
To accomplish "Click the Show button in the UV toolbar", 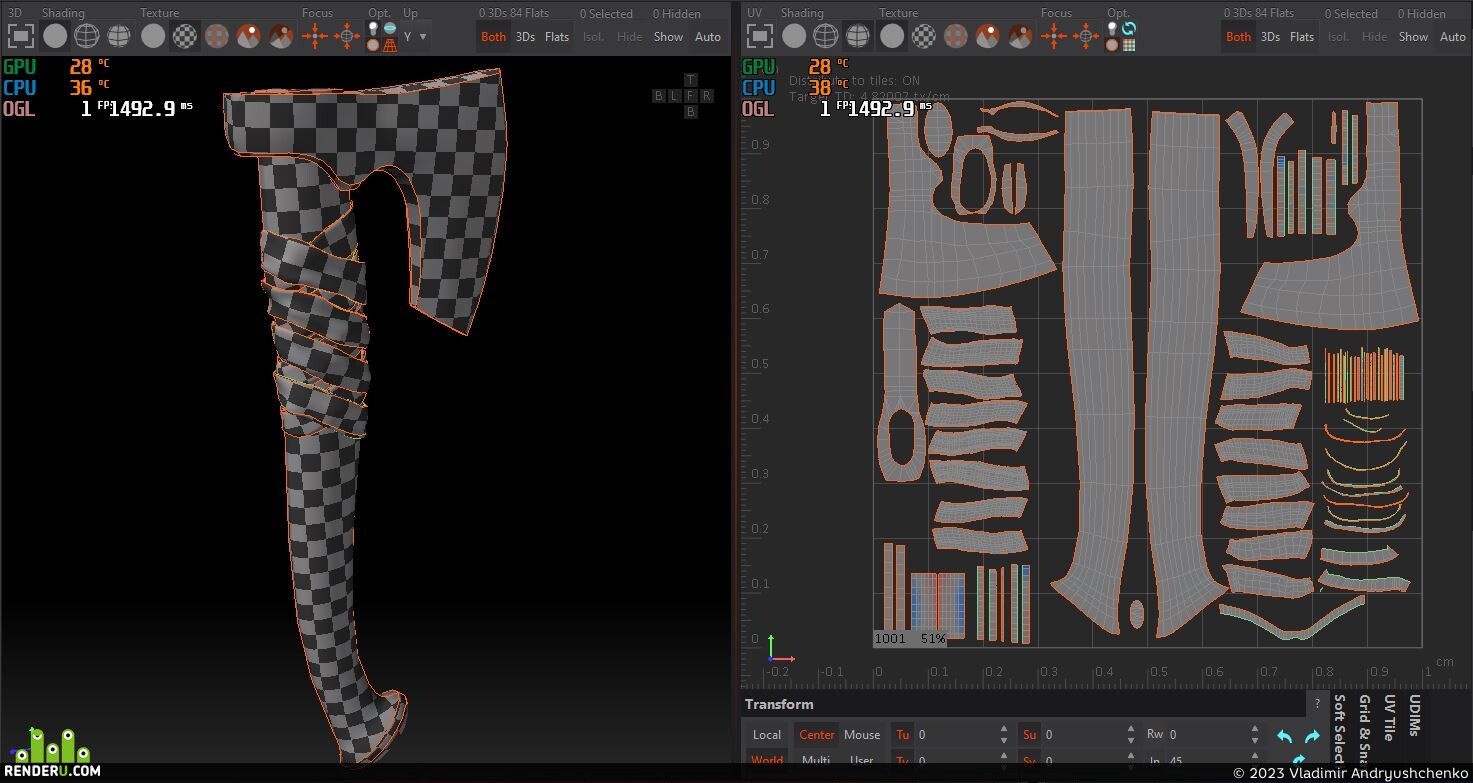I will [x=1413, y=37].
